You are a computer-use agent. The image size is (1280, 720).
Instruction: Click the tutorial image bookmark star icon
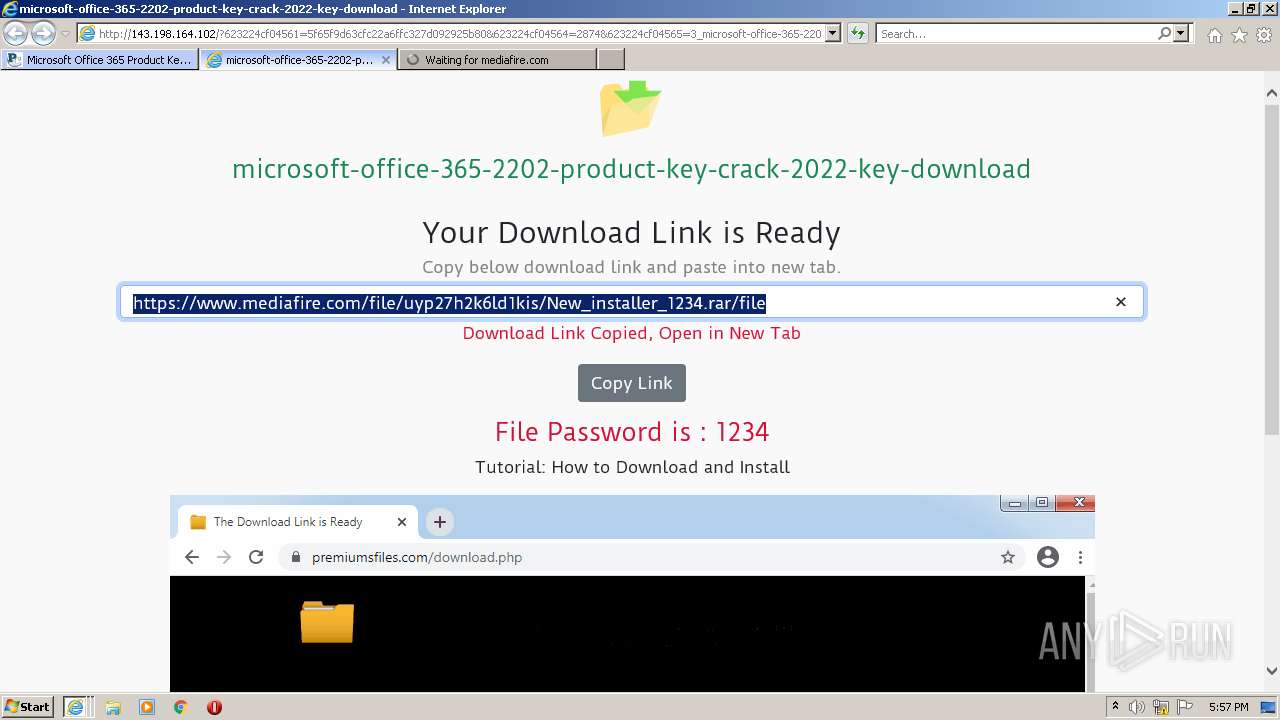point(1008,557)
